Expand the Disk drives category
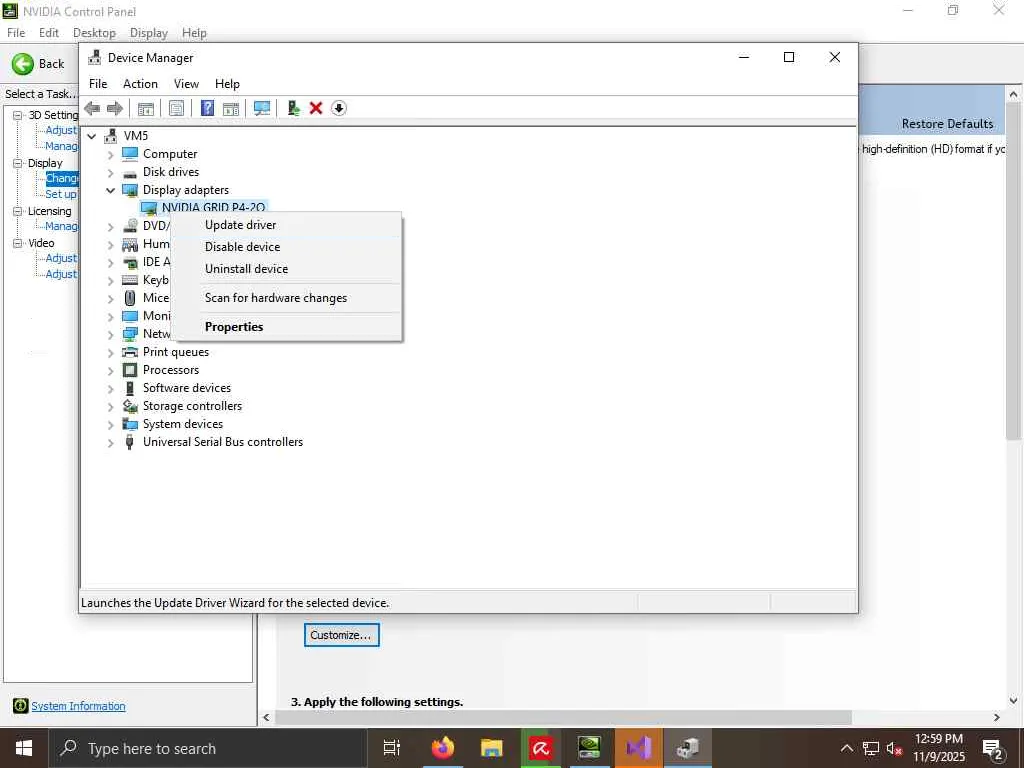Screen dimensions: 1024x768 click(x=110, y=173)
